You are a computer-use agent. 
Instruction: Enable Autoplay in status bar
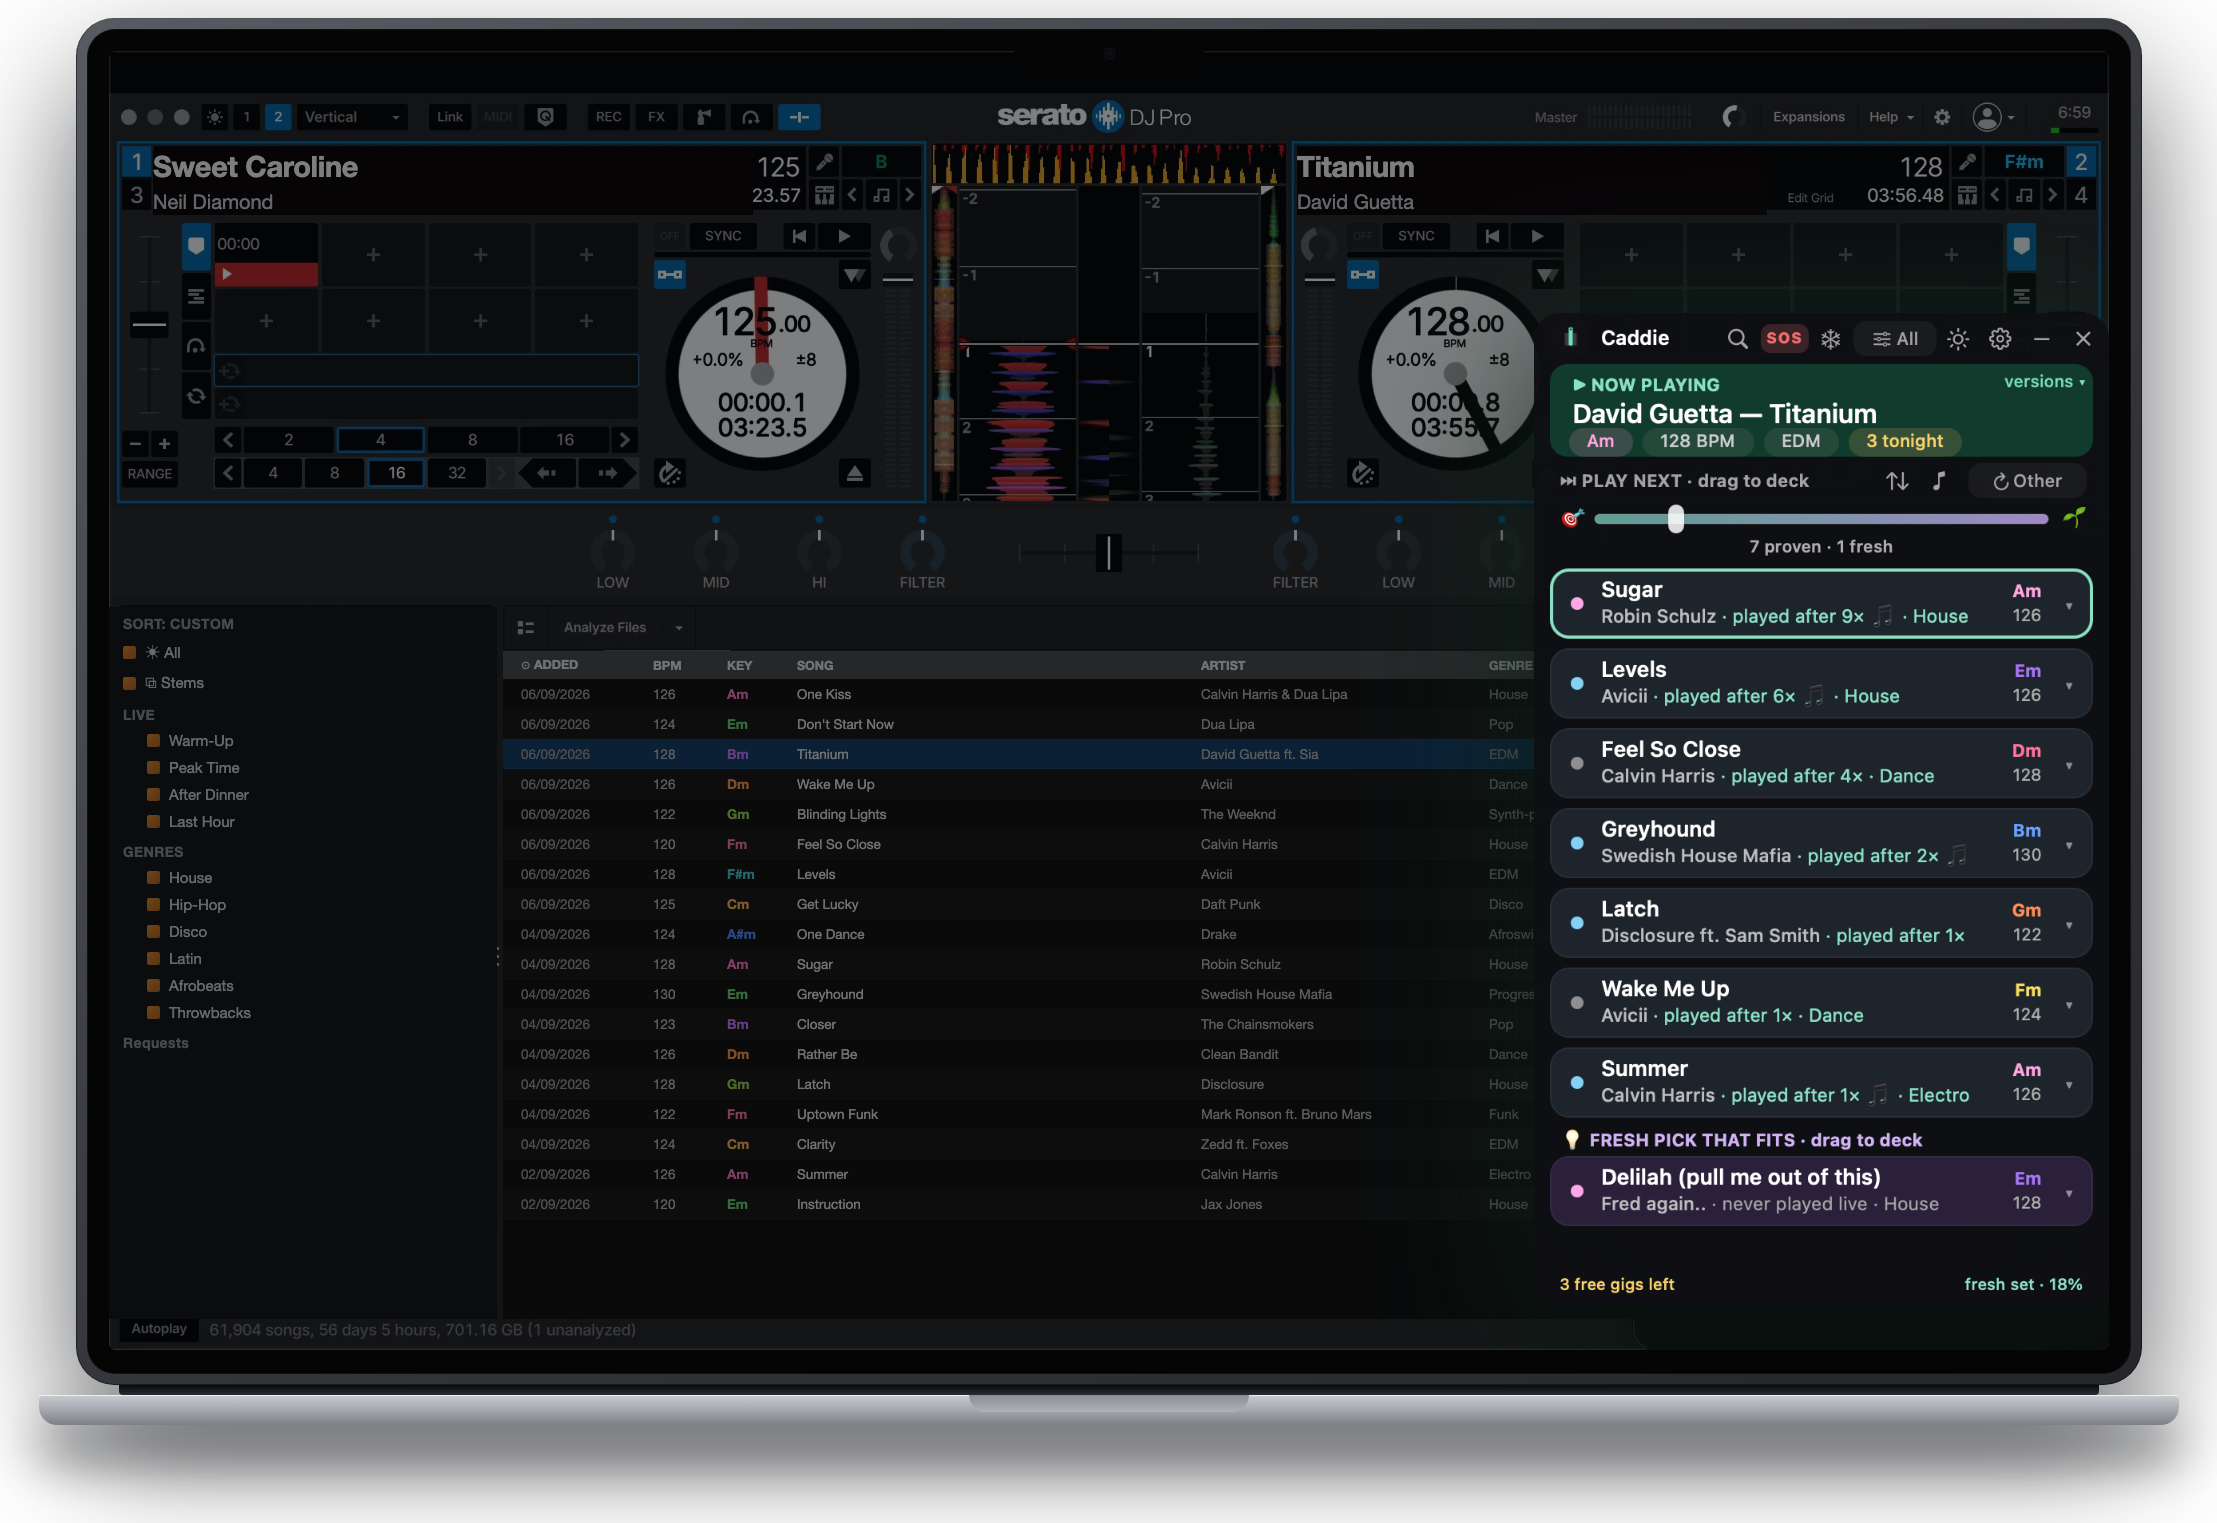pyautogui.click(x=158, y=1329)
